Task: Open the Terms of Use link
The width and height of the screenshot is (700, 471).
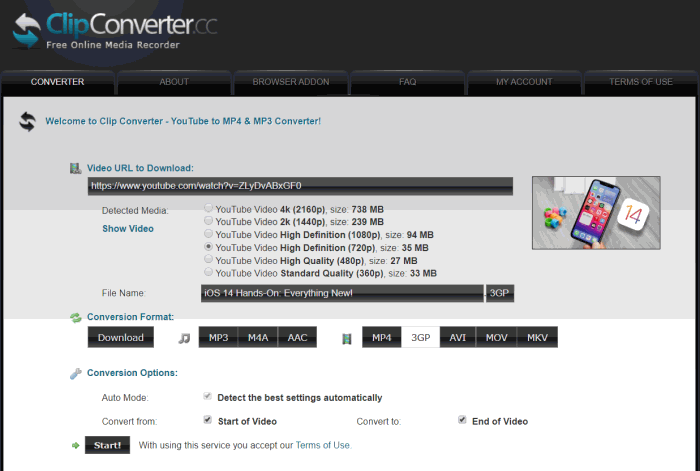Action: (x=323, y=445)
